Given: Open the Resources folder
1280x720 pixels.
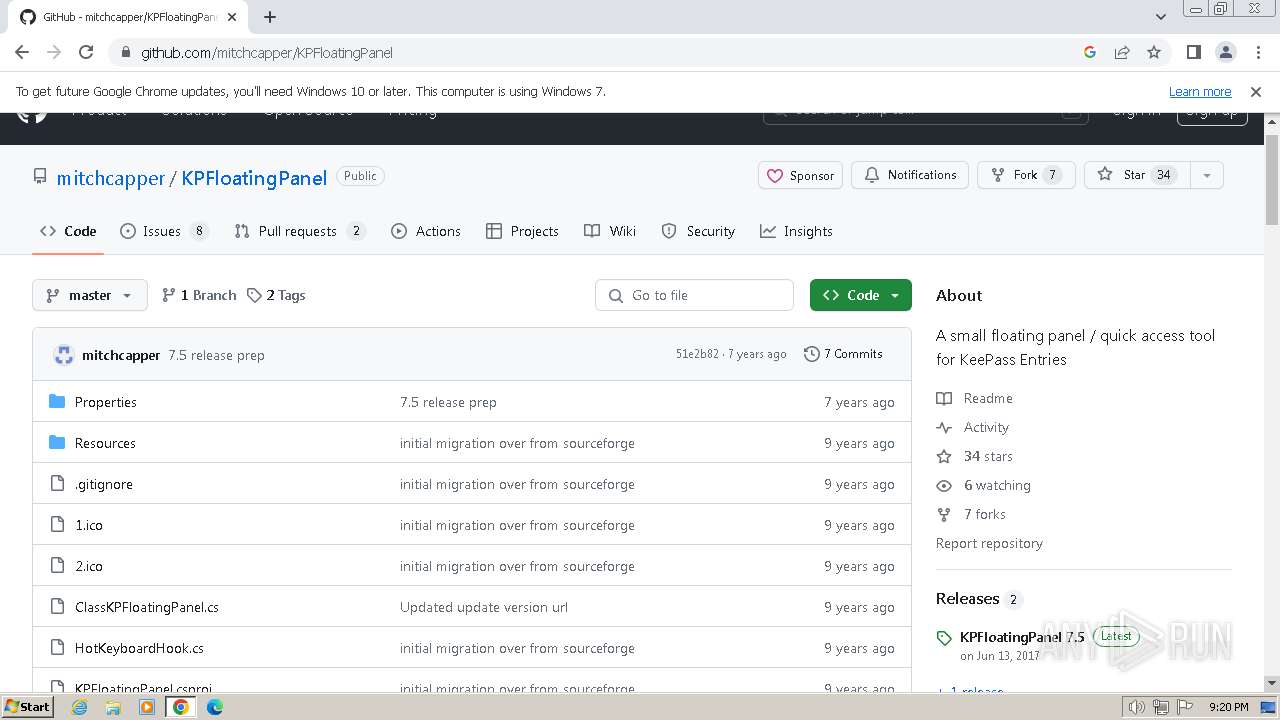Looking at the screenshot, I should pyautogui.click(x=105, y=443).
